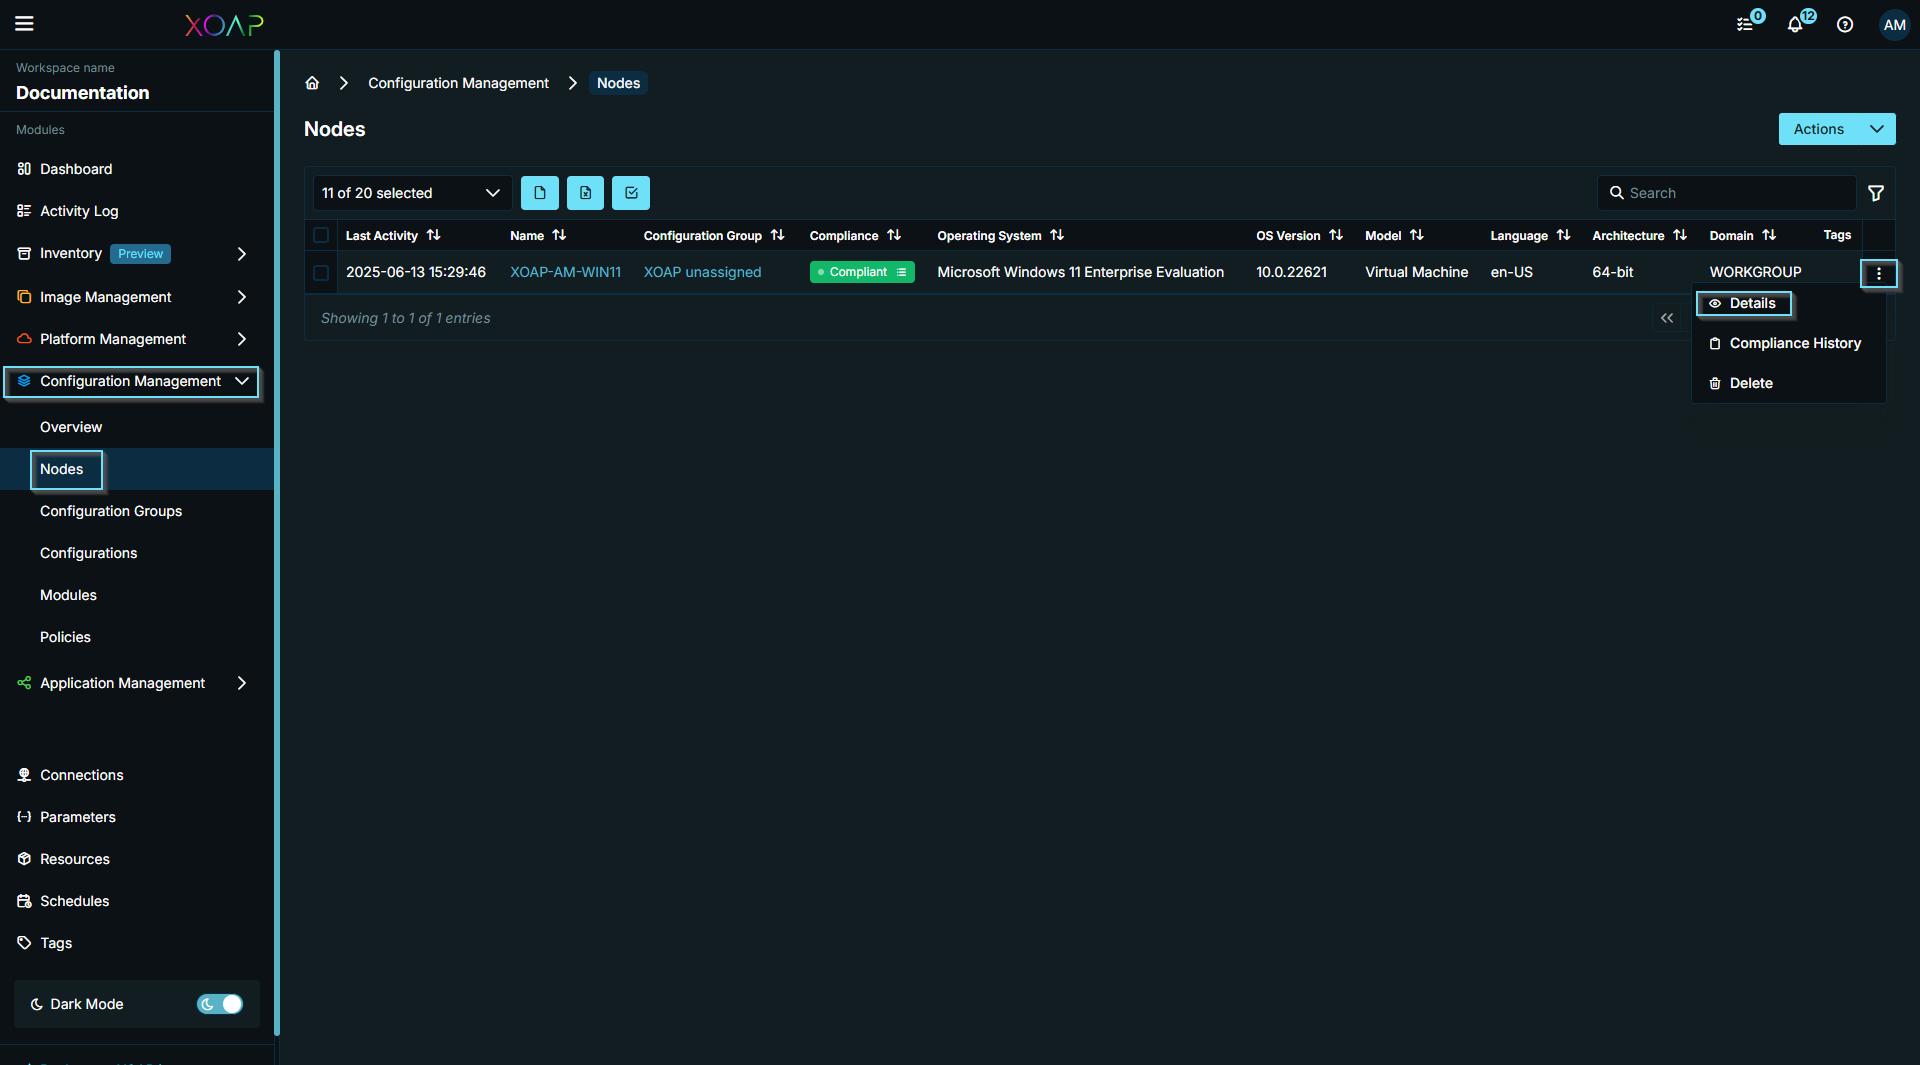Toggle Dark Mode off
1920x1065 pixels.
pyautogui.click(x=219, y=1004)
